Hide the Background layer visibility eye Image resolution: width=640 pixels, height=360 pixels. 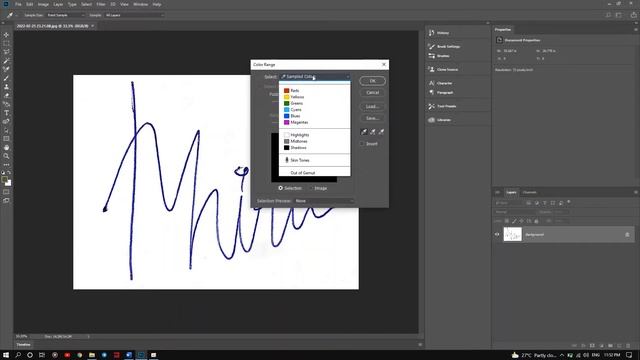(x=497, y=235)
